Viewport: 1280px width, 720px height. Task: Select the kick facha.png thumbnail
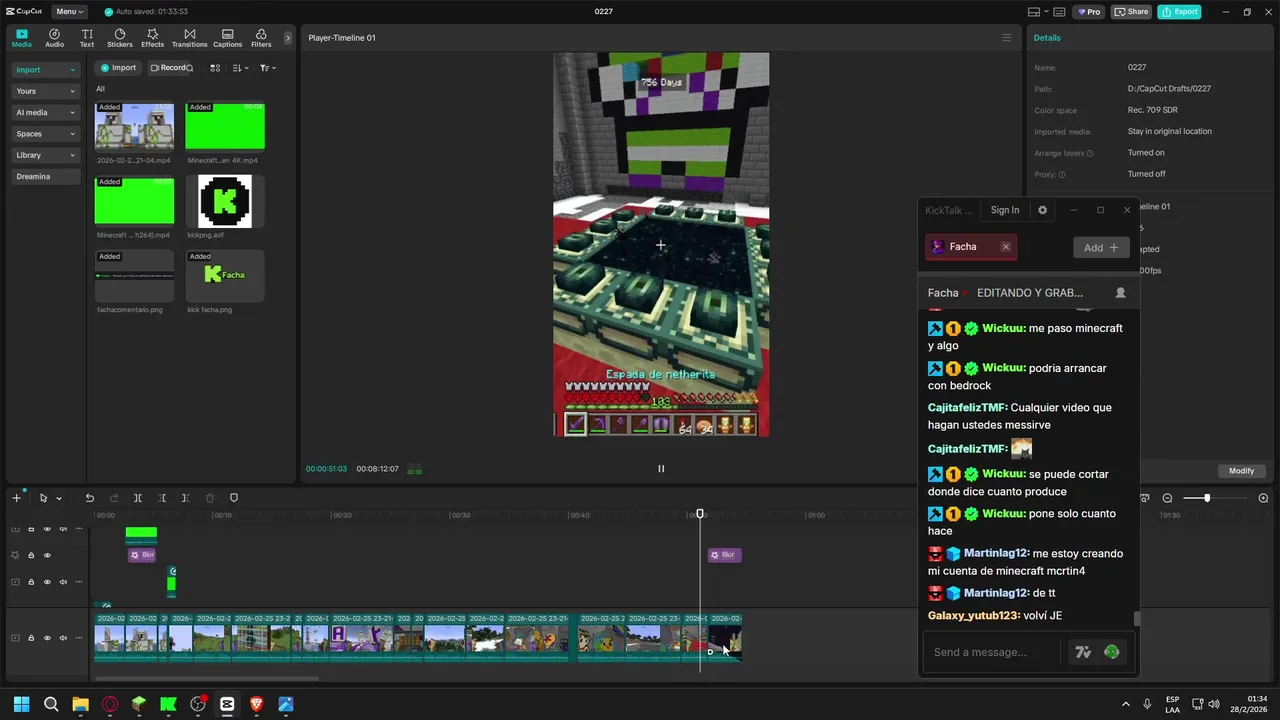coord(225,276)
